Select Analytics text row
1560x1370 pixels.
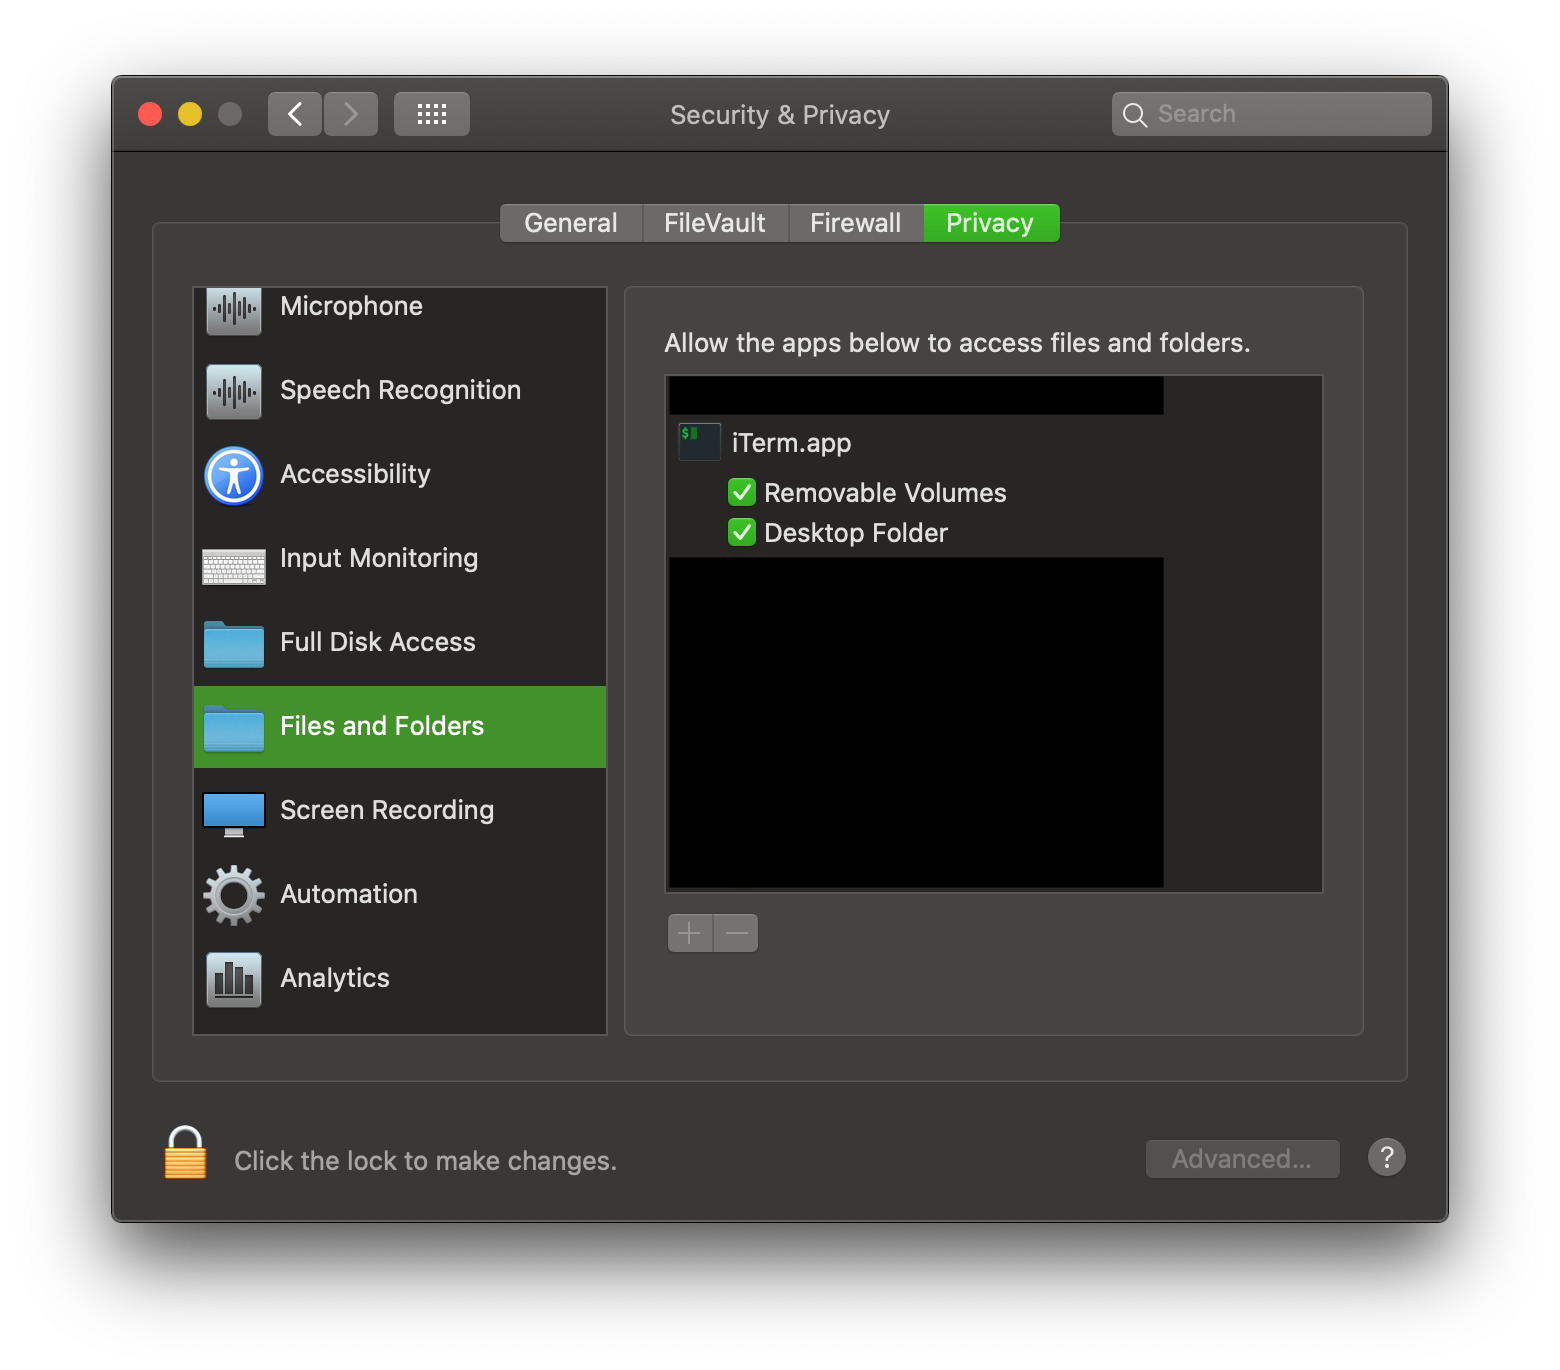335,978
